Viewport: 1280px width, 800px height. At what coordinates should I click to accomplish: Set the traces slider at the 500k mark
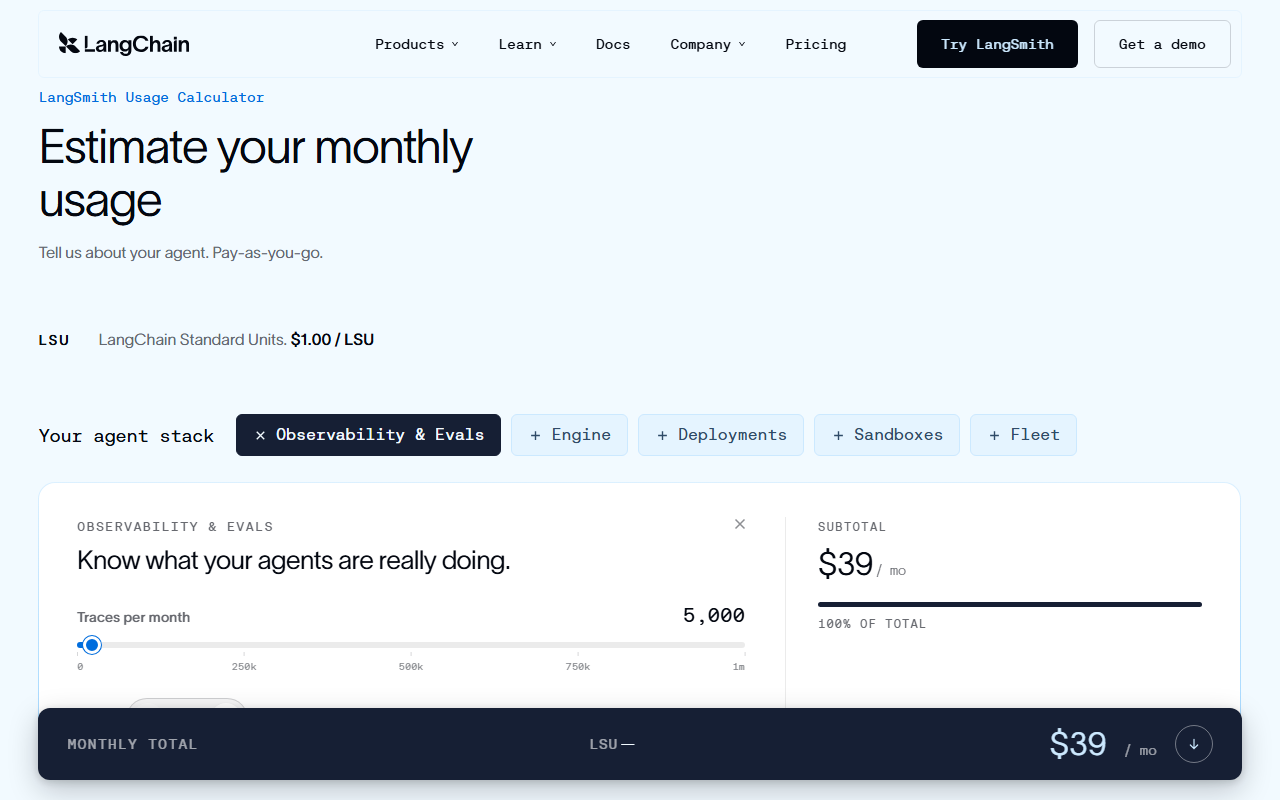(411, 645)
